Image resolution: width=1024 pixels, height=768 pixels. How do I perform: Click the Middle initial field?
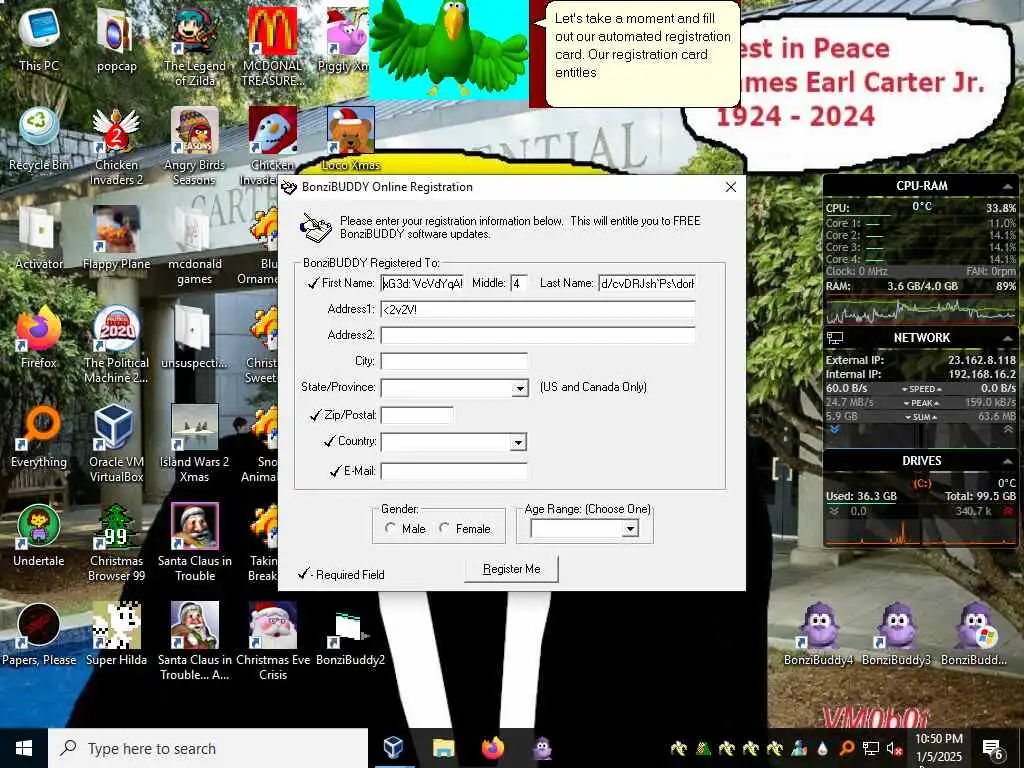point(519,283)
